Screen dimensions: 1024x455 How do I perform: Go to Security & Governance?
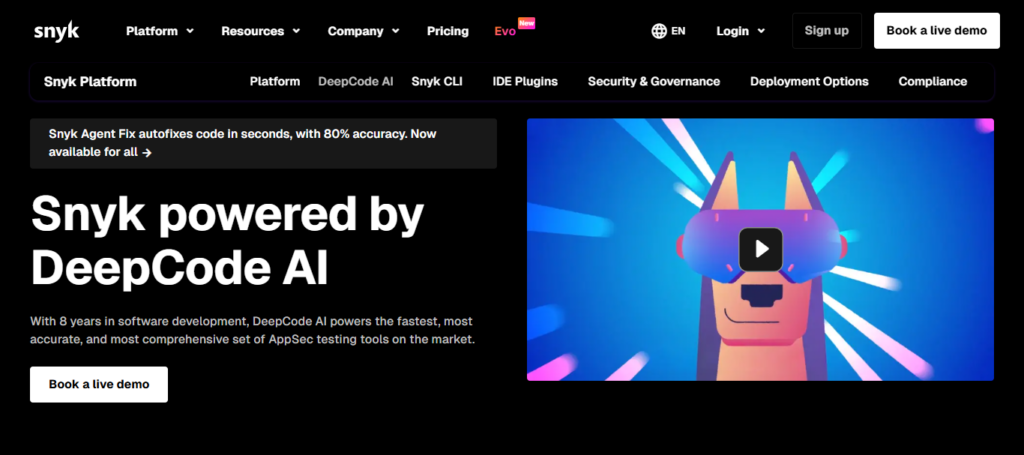(654, 82)
